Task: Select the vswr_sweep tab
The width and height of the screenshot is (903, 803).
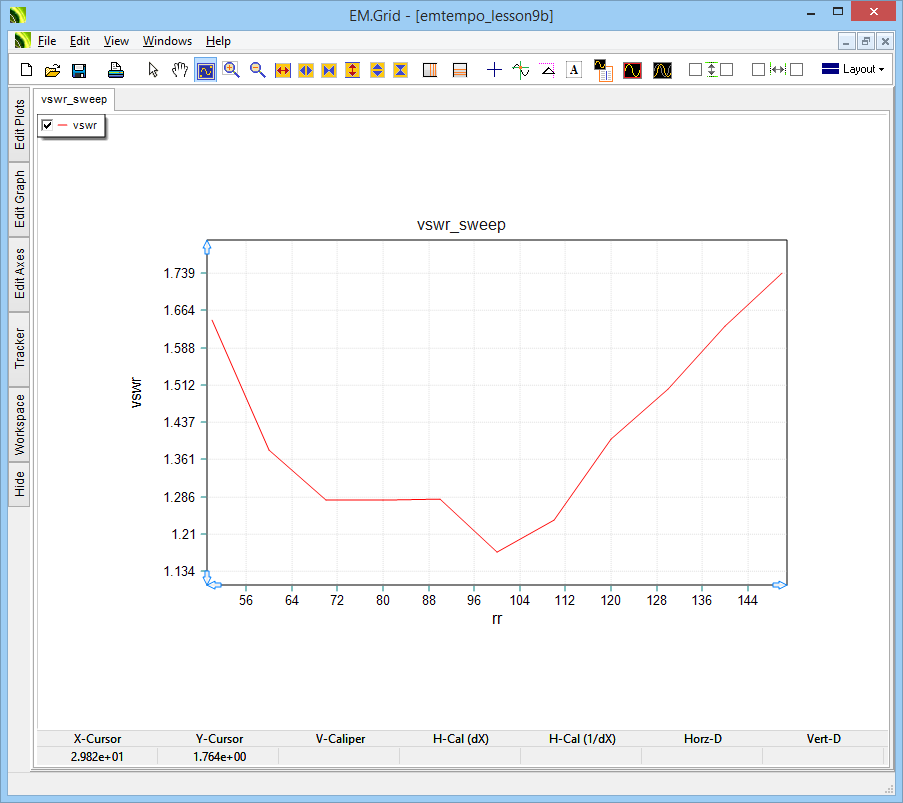Action: pos(74,100)
